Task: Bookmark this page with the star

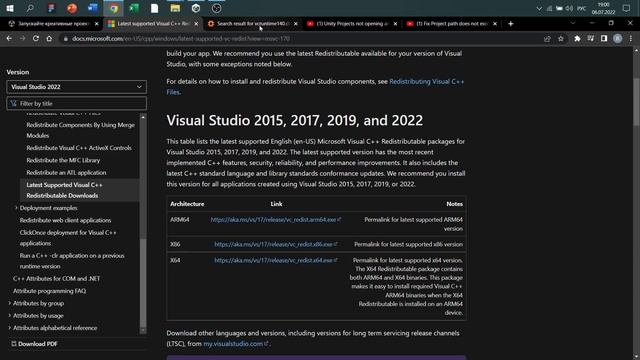Action: tap(561, 39)
